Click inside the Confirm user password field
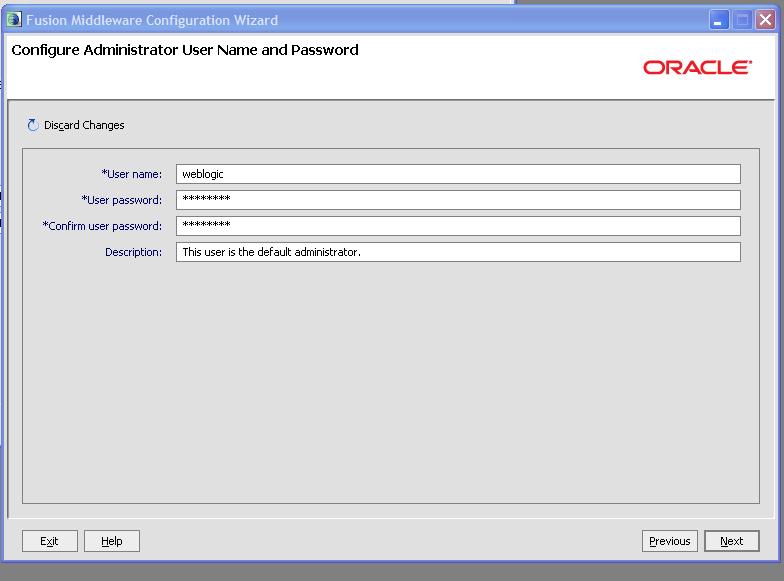784x581 pixels. click(x=458, y=226)
